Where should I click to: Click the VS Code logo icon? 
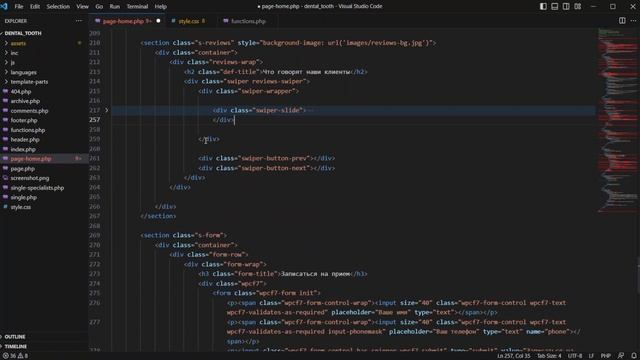click(4, 7)
